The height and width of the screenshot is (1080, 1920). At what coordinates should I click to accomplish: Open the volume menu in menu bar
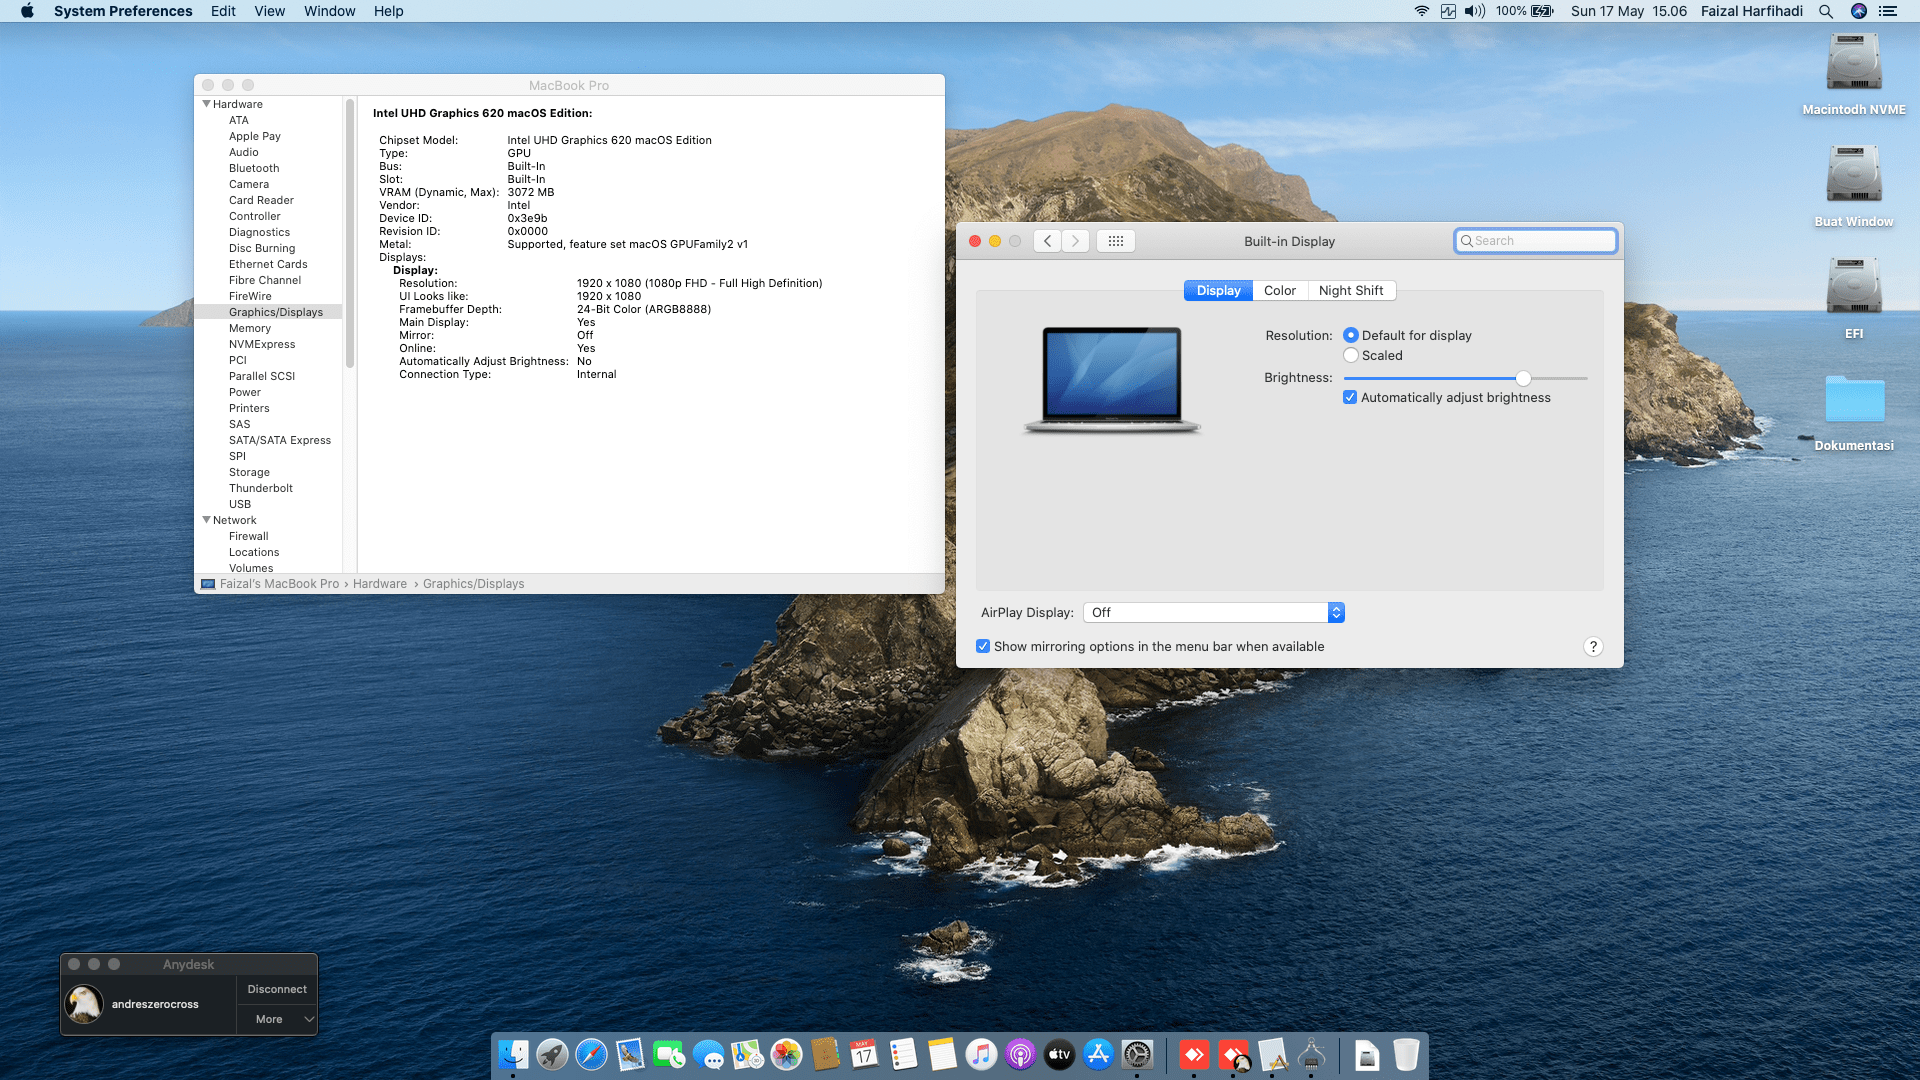click(1475, 11)
